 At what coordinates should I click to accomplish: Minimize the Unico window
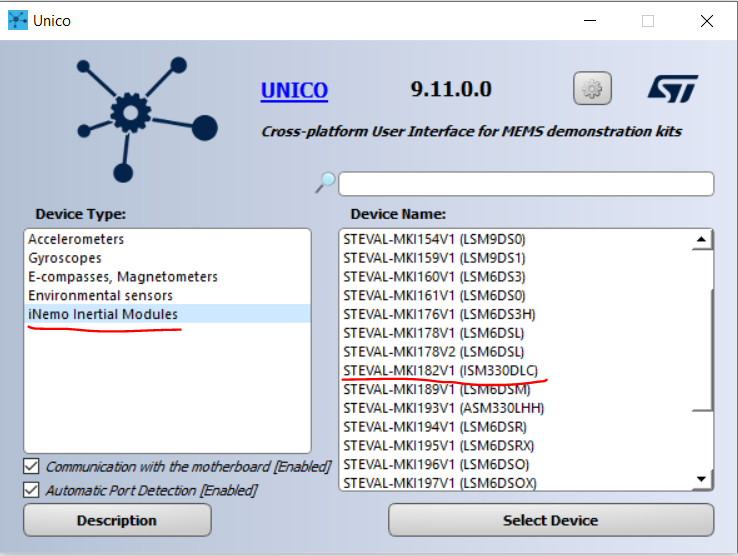pyautogui.click(x=590, y=21)
